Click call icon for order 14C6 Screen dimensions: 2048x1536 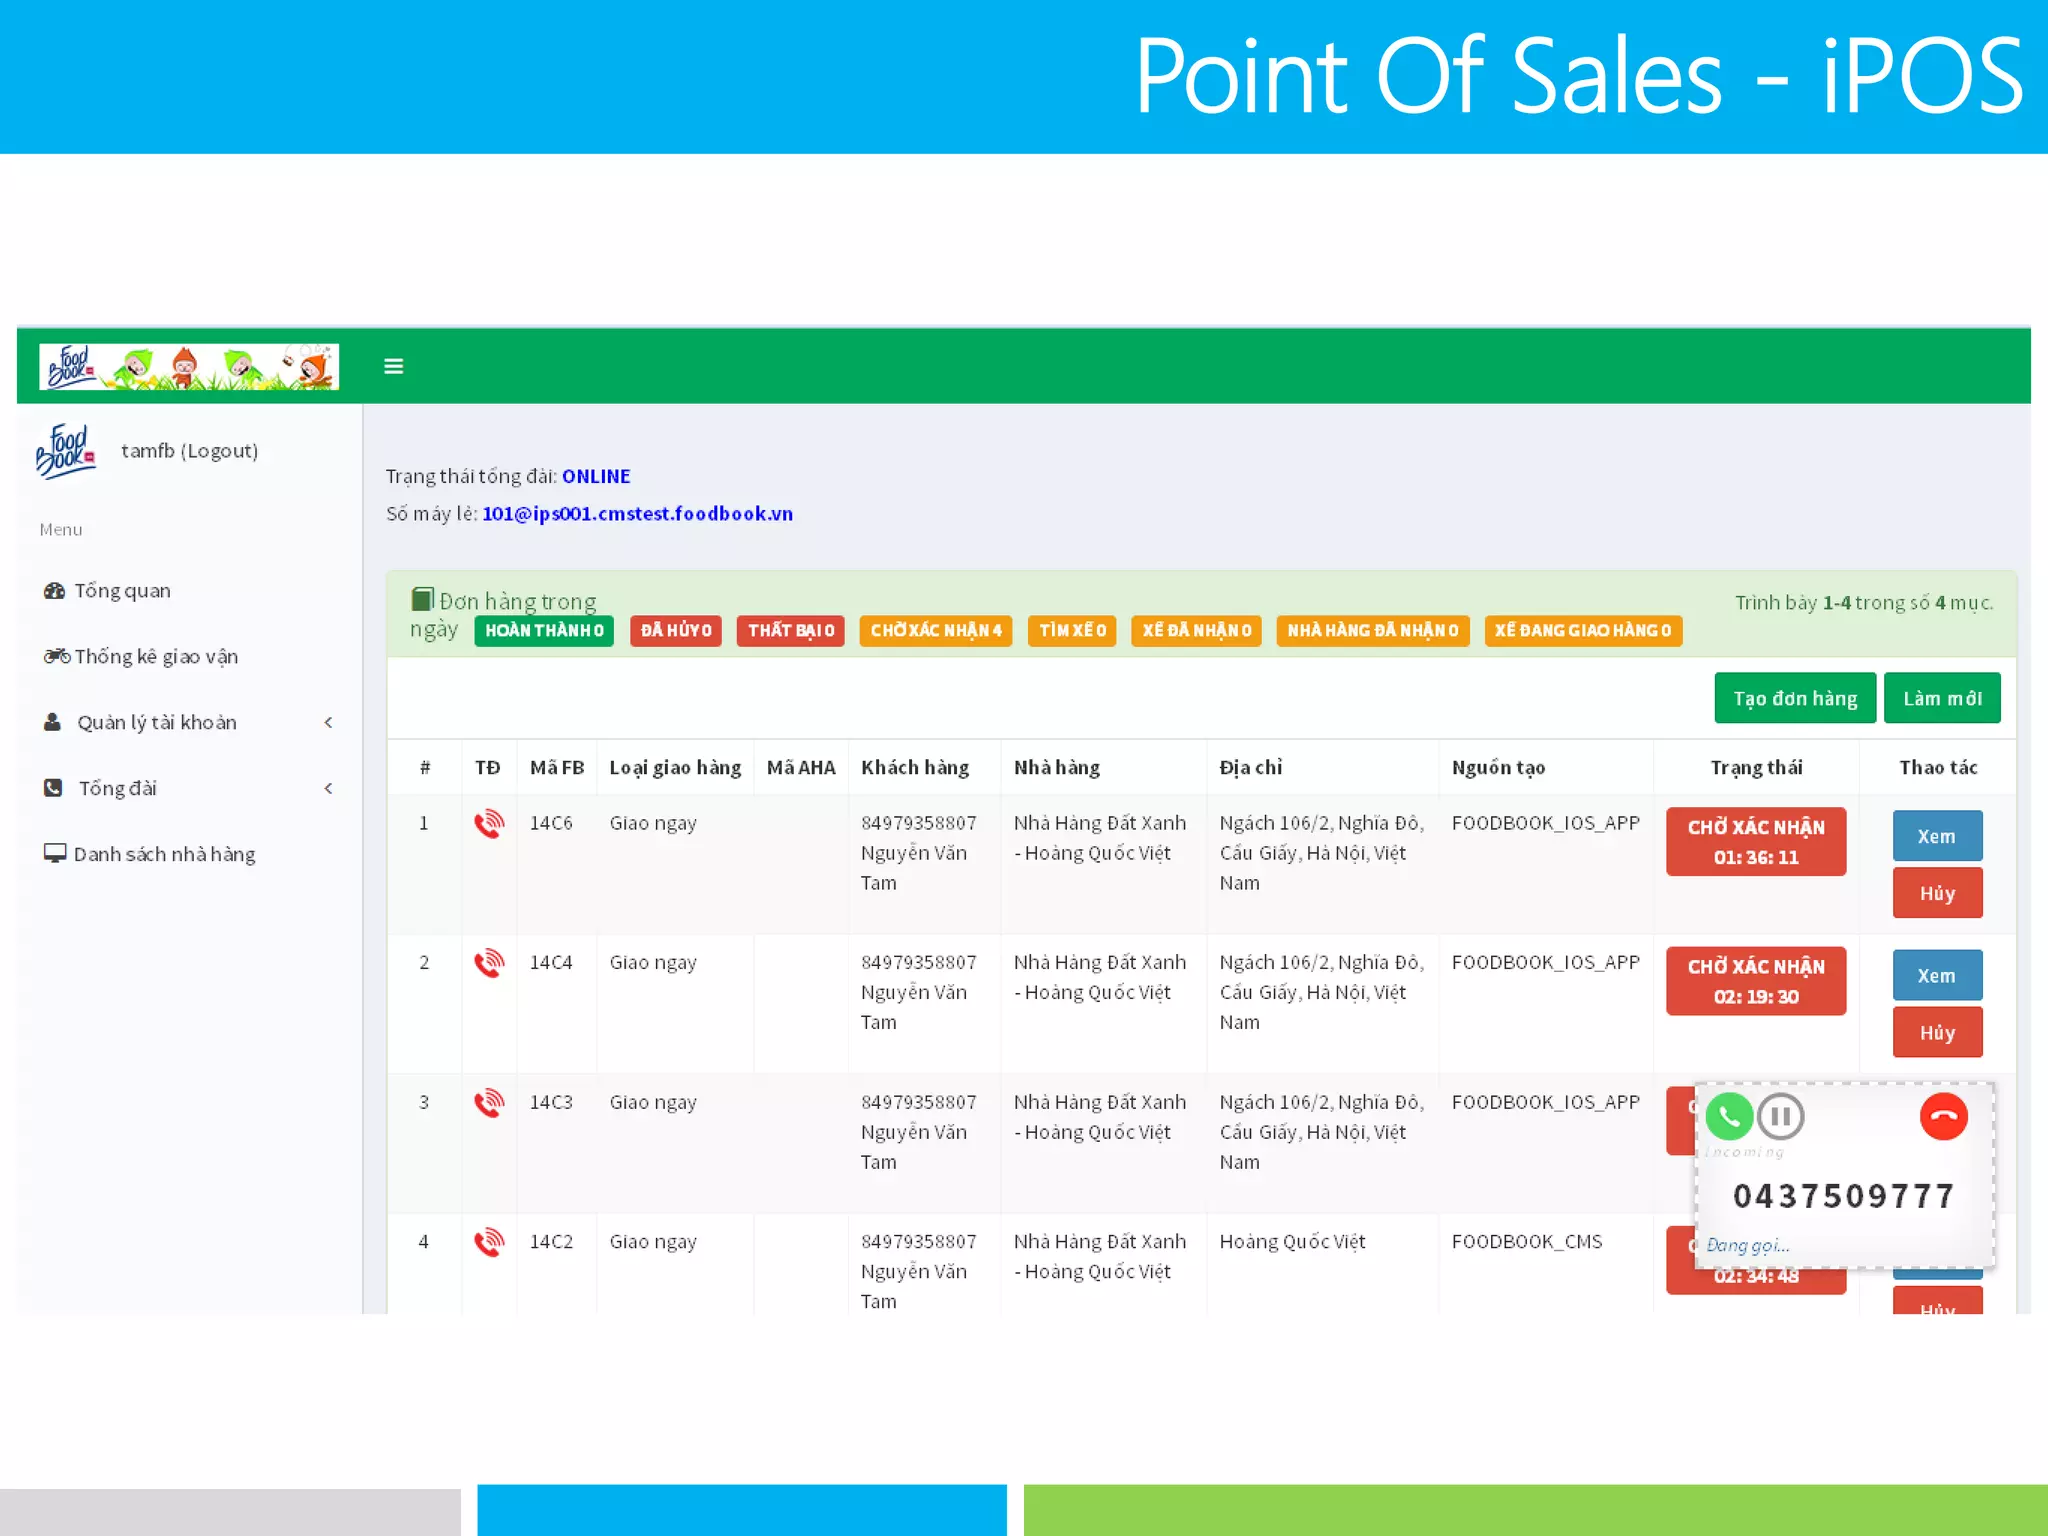coord(489,824)
